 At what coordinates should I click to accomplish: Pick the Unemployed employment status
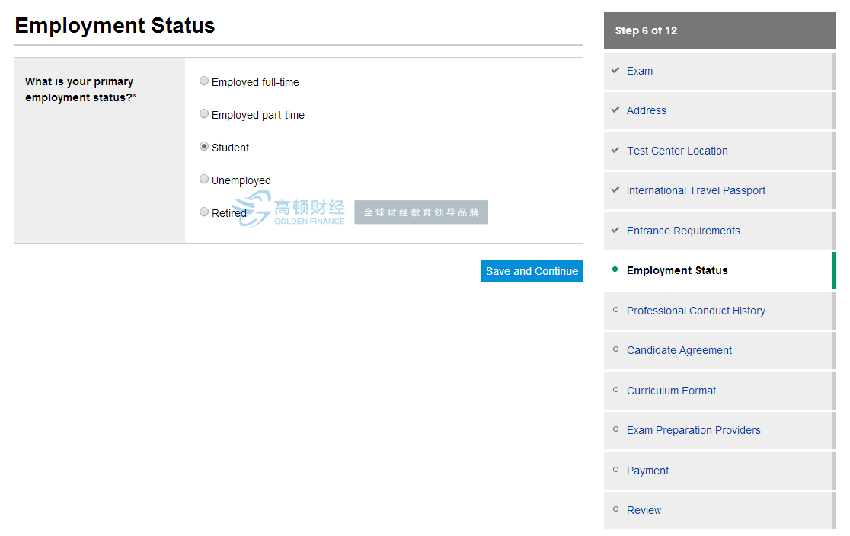pyautogui.click(x=205, y=179)
